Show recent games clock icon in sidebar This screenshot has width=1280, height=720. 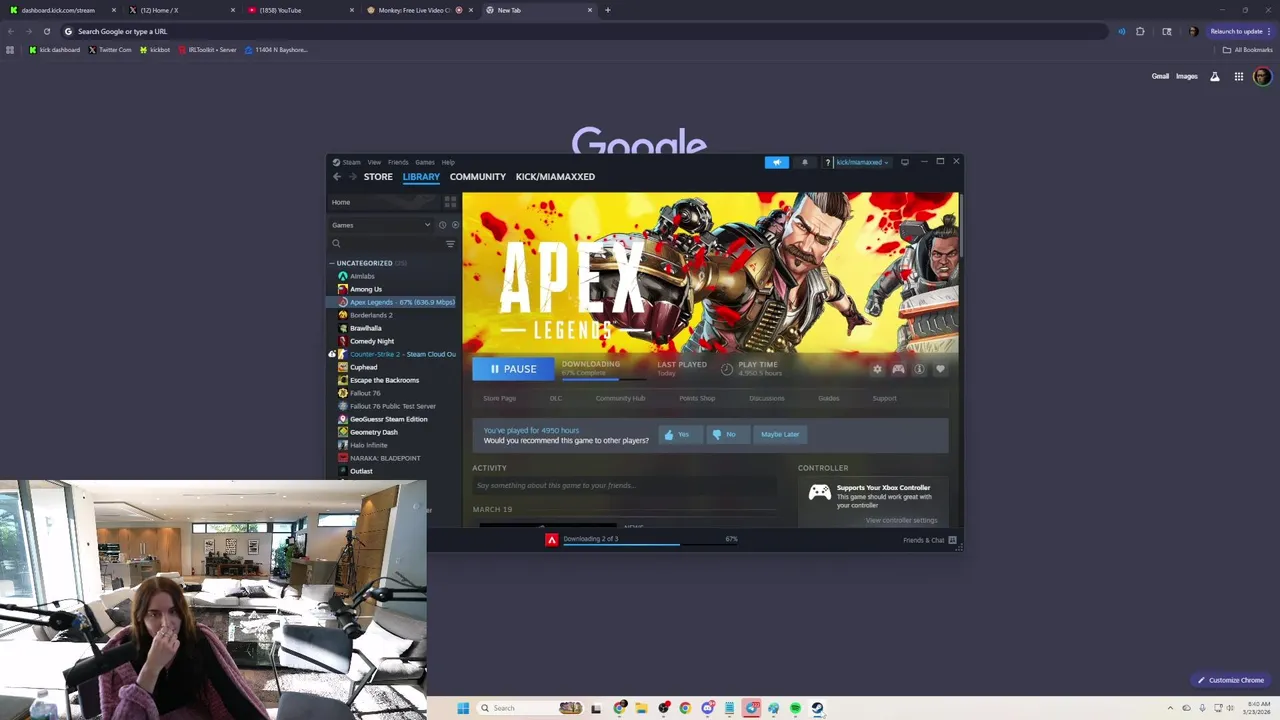pyautogui.click(x=442, y=225)
